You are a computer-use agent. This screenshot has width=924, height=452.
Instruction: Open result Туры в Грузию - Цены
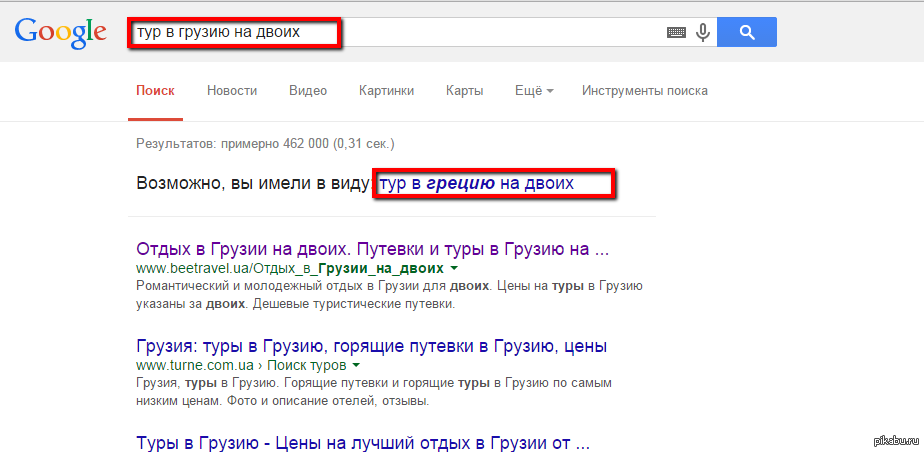[362, 442]
